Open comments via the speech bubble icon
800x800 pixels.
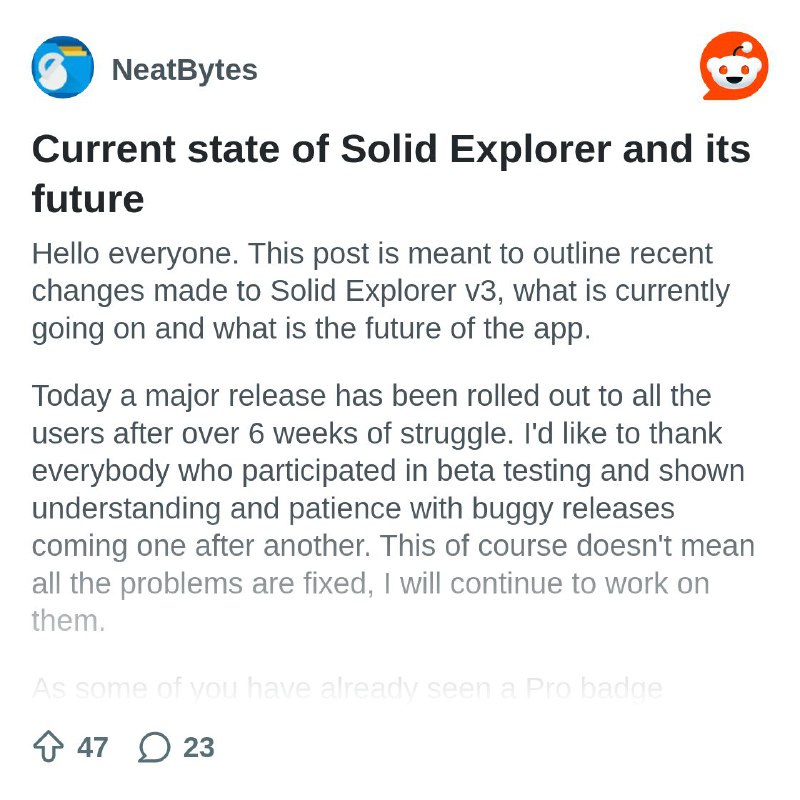pos(154,745)
